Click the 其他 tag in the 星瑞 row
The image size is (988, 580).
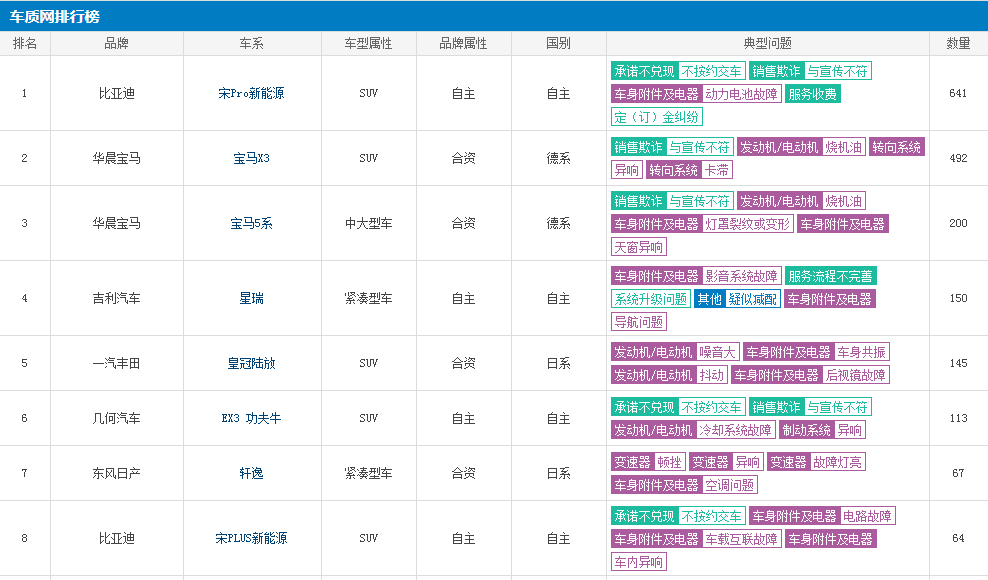709,299
